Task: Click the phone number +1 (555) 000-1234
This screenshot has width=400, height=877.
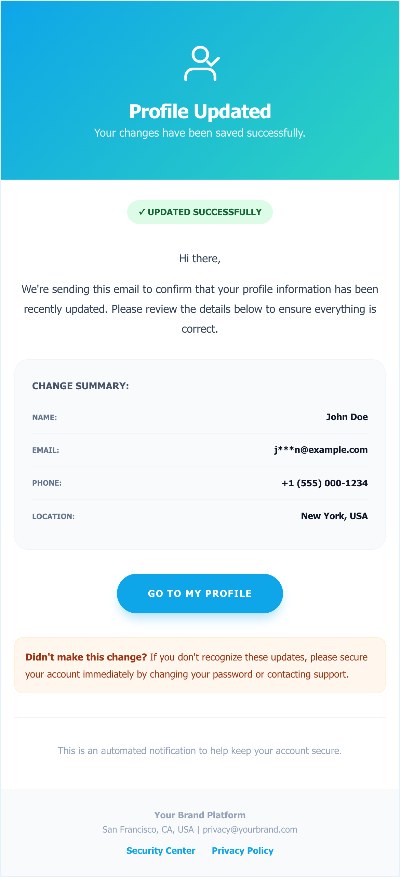Action: [x=324, y=483]
